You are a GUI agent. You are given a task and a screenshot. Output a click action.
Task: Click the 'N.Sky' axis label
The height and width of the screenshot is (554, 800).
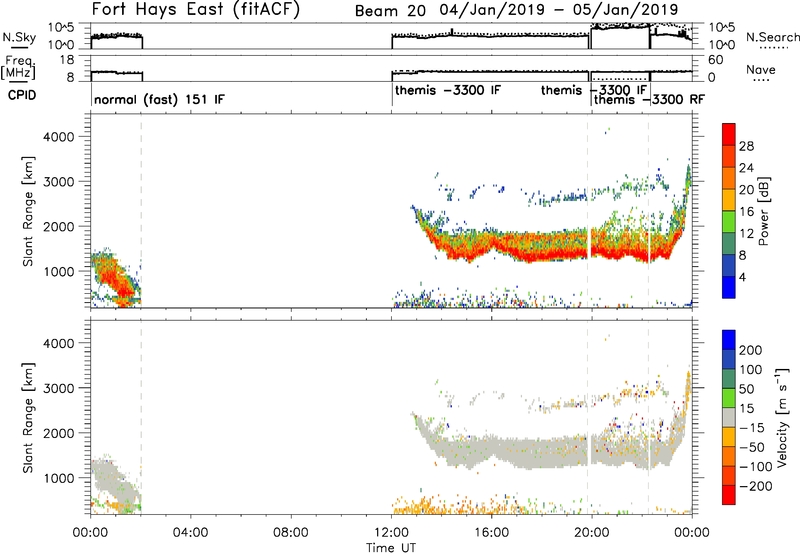[19, 37]
